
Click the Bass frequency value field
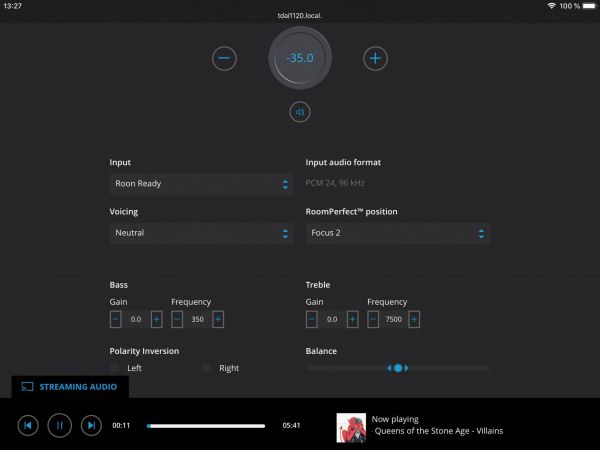(x=198, y=319)
